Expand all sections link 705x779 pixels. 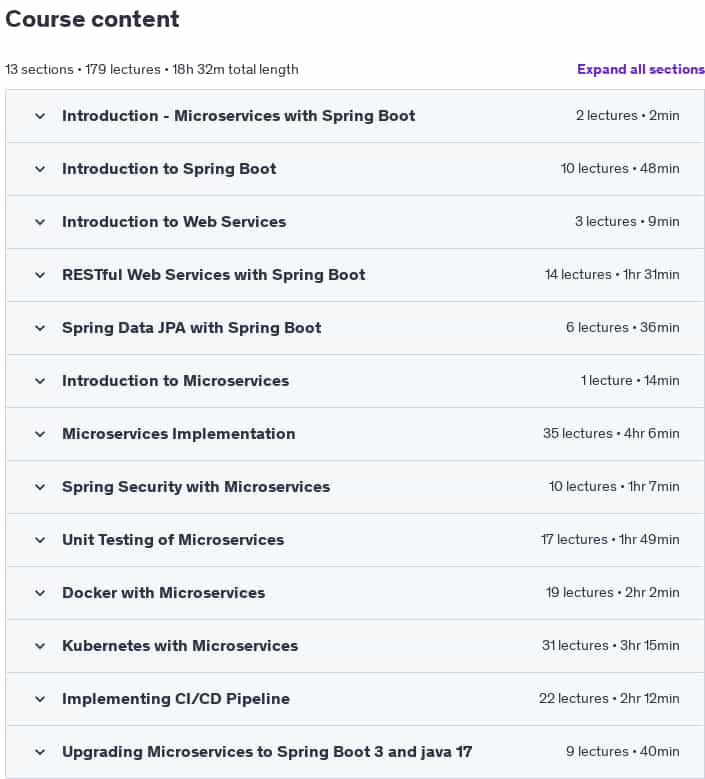(x=640, y=69)
